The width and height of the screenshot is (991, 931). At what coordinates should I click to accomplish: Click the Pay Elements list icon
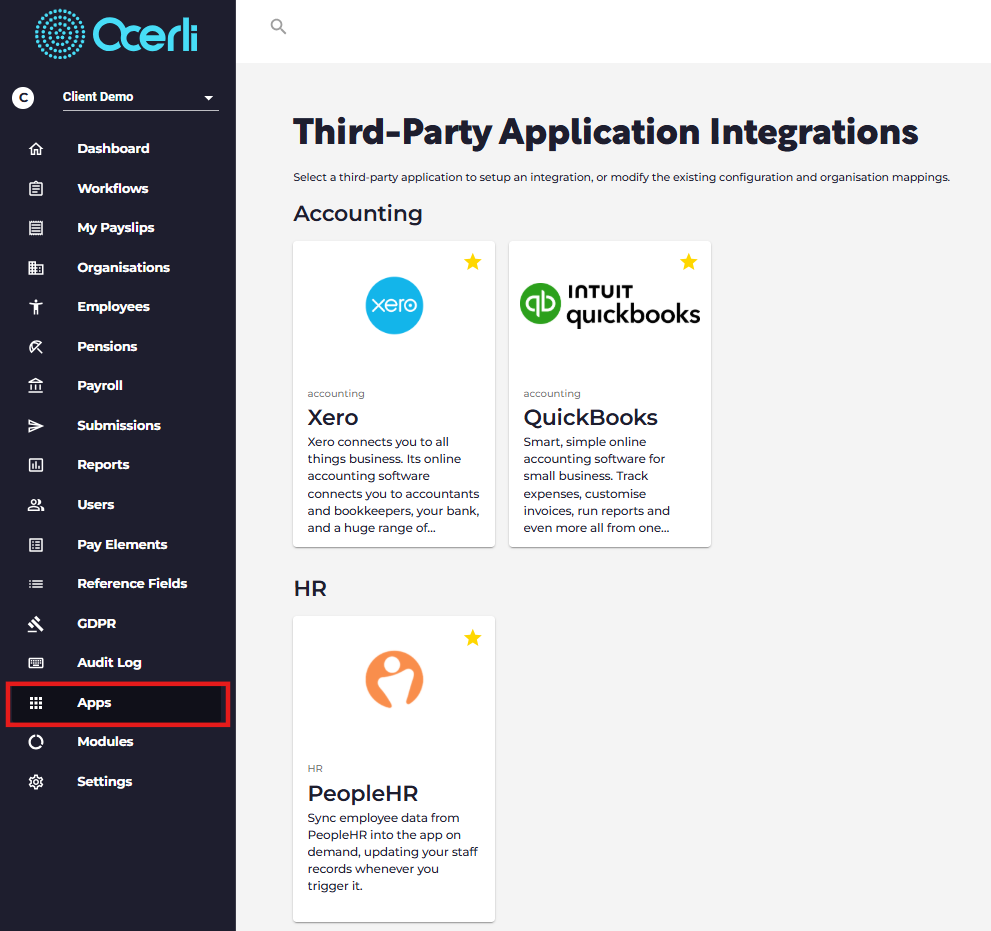coord(36,544)
